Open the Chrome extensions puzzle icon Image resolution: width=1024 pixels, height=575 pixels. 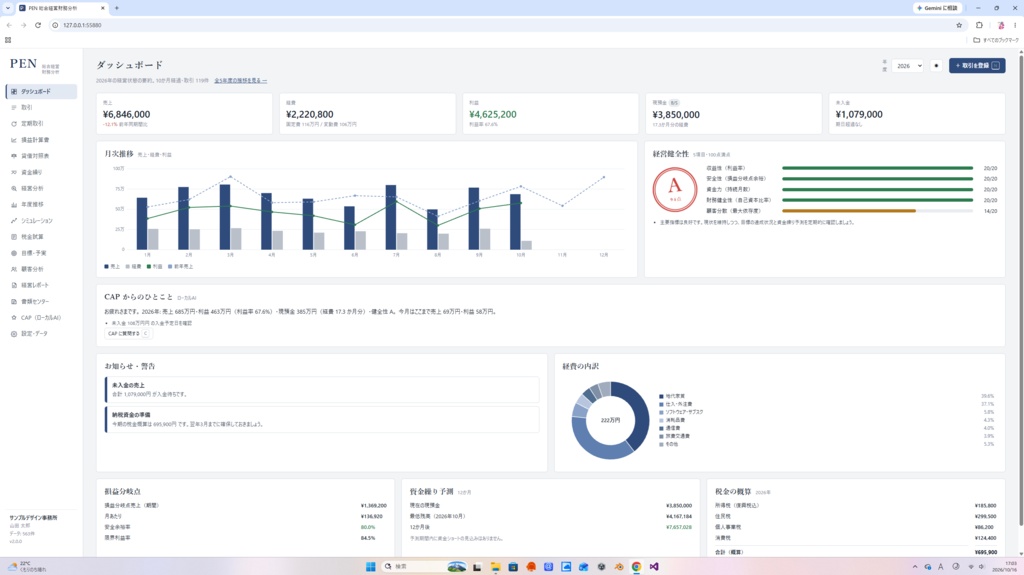pyautogui.click(x=979, y=25)
